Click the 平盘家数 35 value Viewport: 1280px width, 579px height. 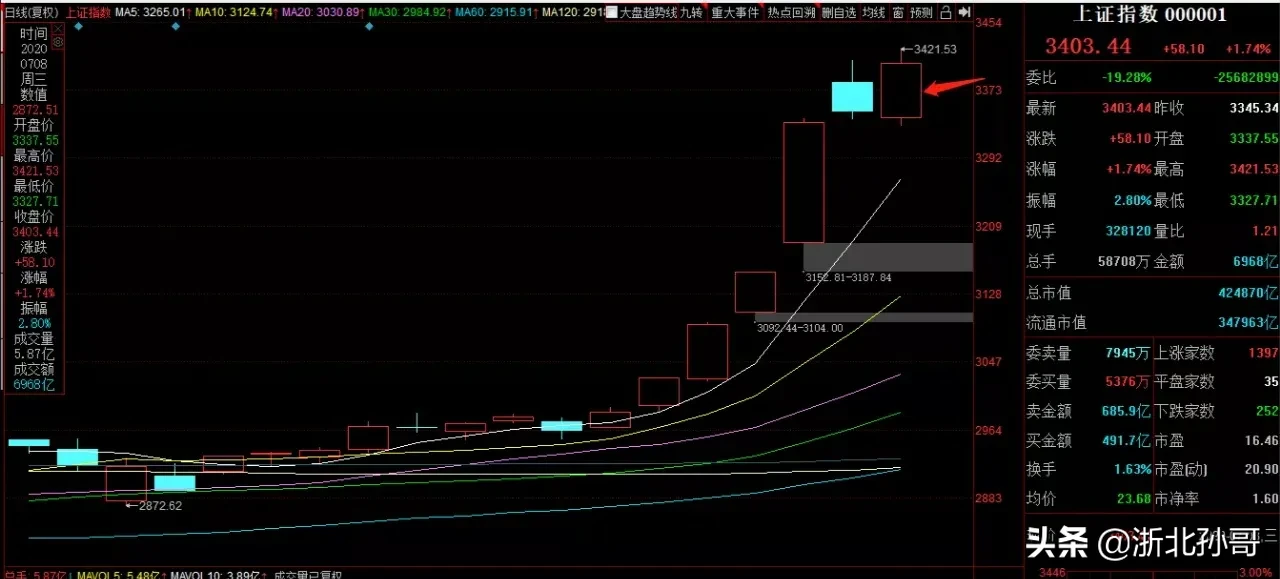pyautogui.click(x=1270, y=381)
